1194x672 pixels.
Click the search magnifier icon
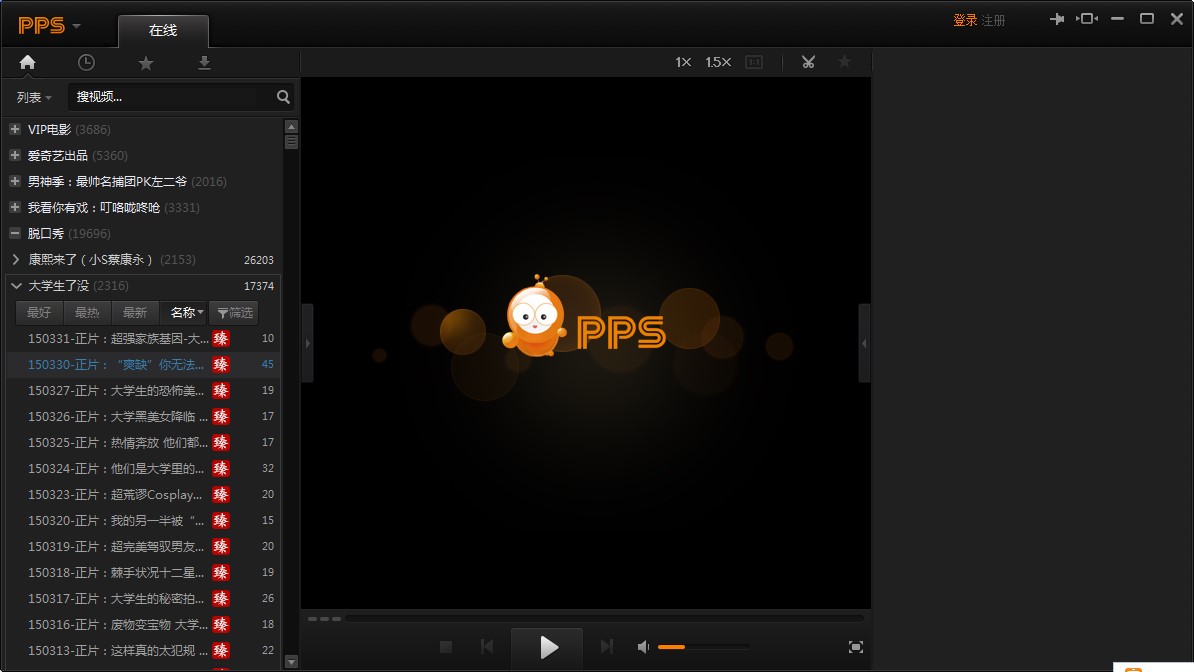coord(282,97)
